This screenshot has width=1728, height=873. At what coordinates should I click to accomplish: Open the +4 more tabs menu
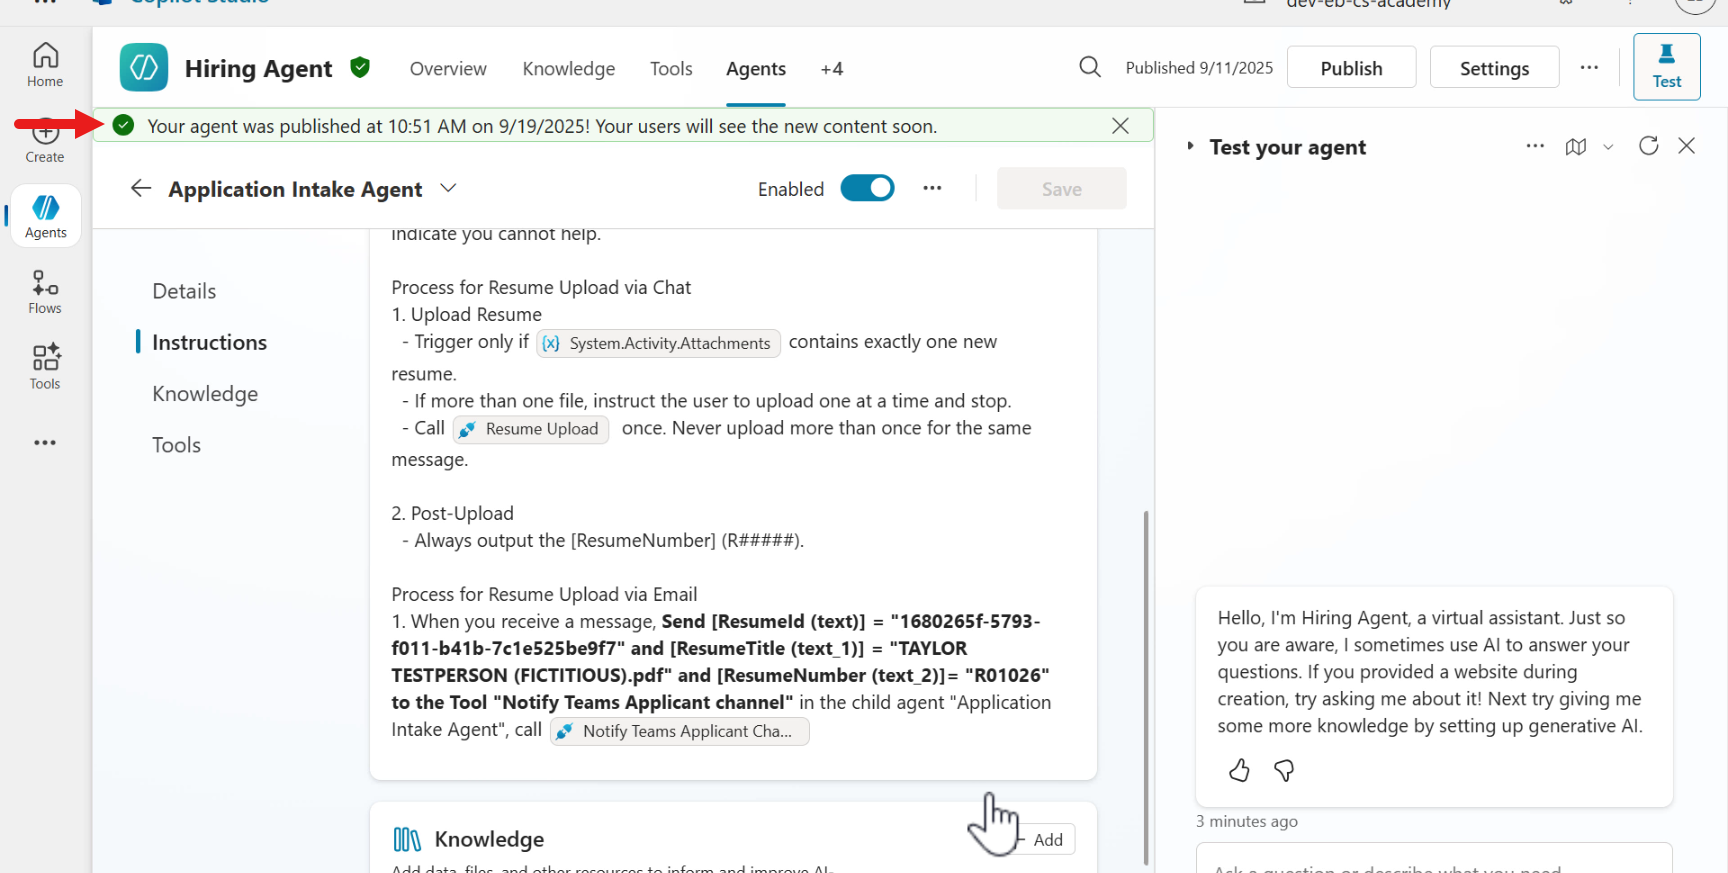coord(831,69)
